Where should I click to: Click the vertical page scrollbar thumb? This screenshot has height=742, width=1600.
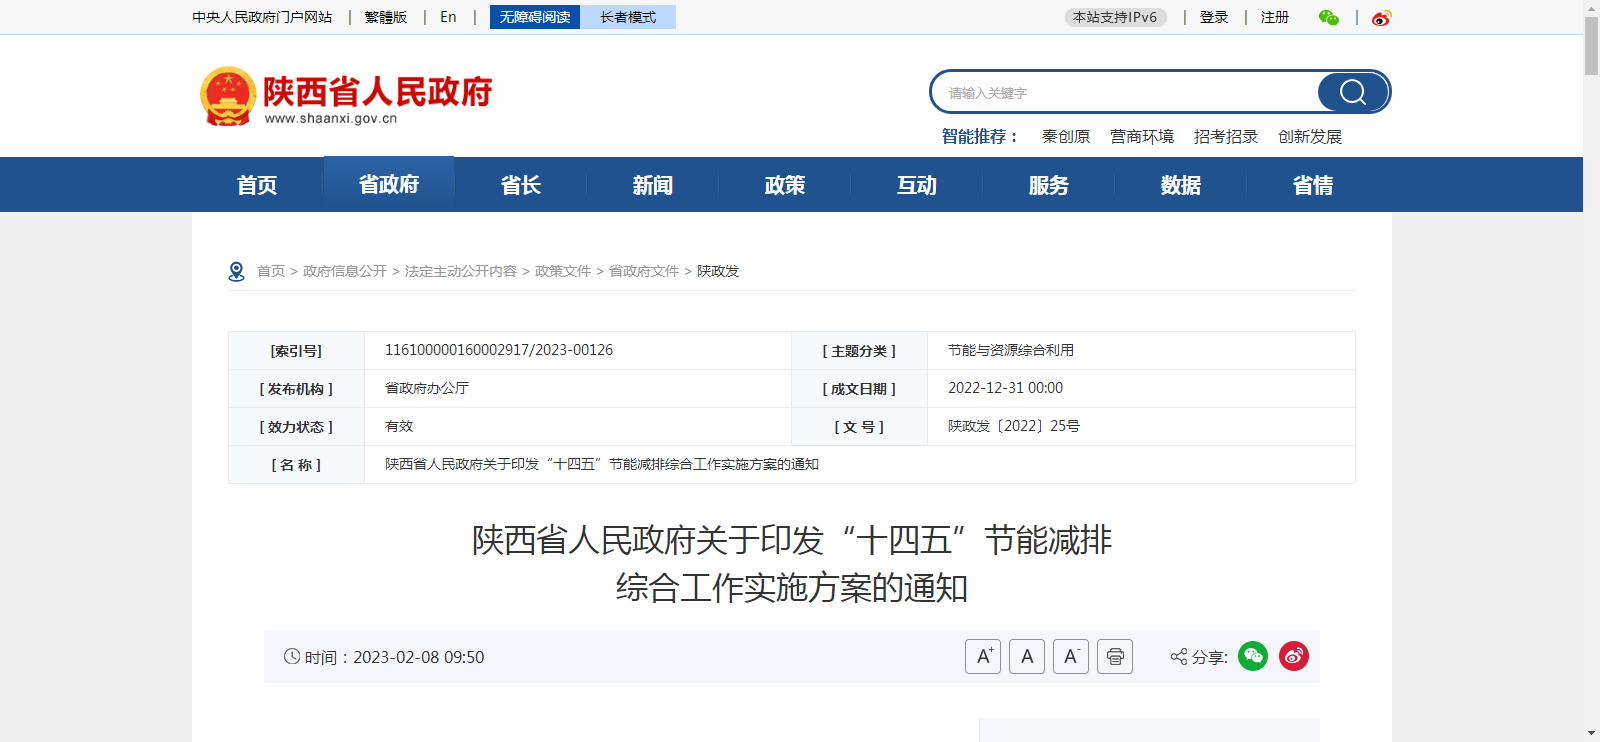(x=1591, y=45)
